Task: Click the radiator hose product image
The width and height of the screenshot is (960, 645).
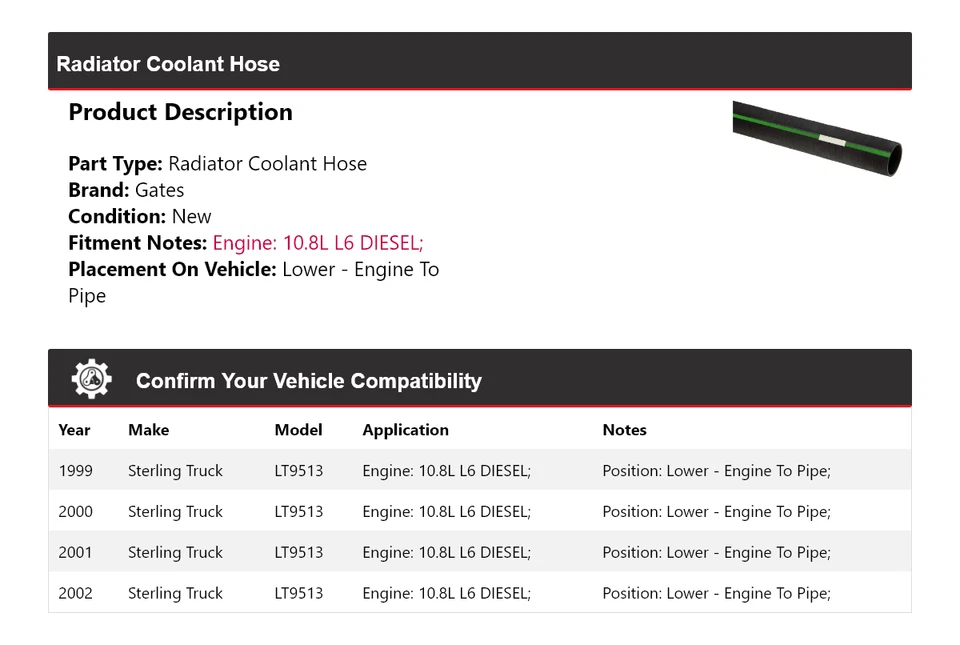Action: click(x=816, y=138)
